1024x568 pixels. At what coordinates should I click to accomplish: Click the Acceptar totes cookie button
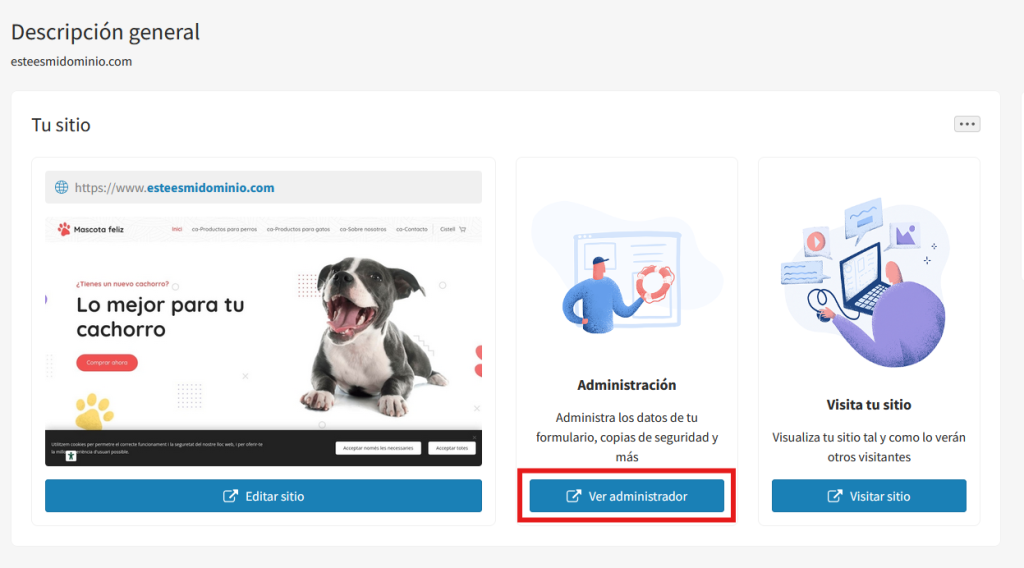point(452,448)
